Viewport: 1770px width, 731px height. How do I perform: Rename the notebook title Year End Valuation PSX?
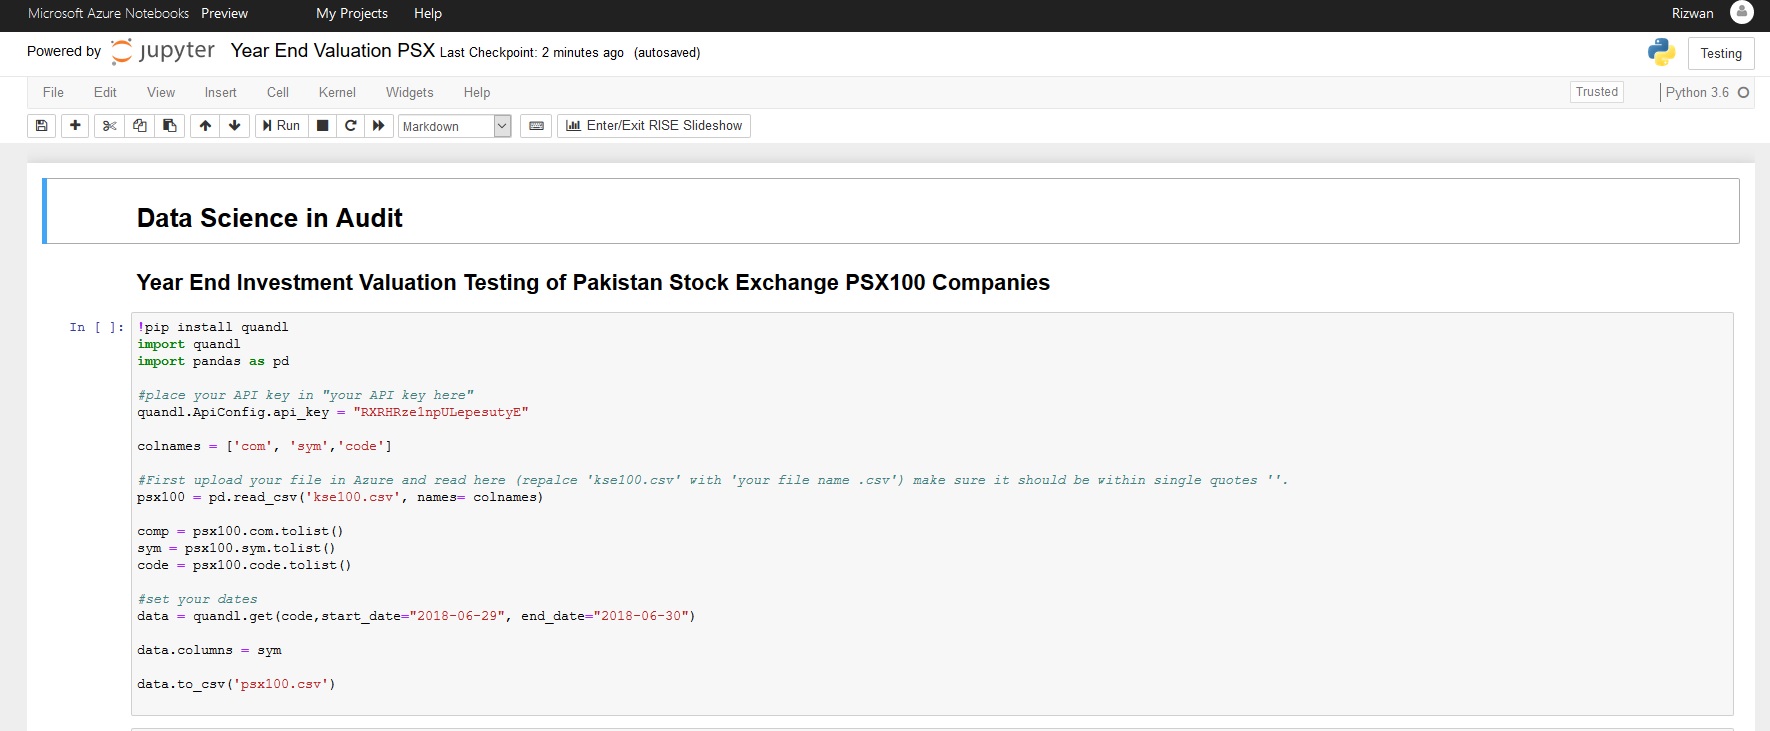(x=332, y=51)
